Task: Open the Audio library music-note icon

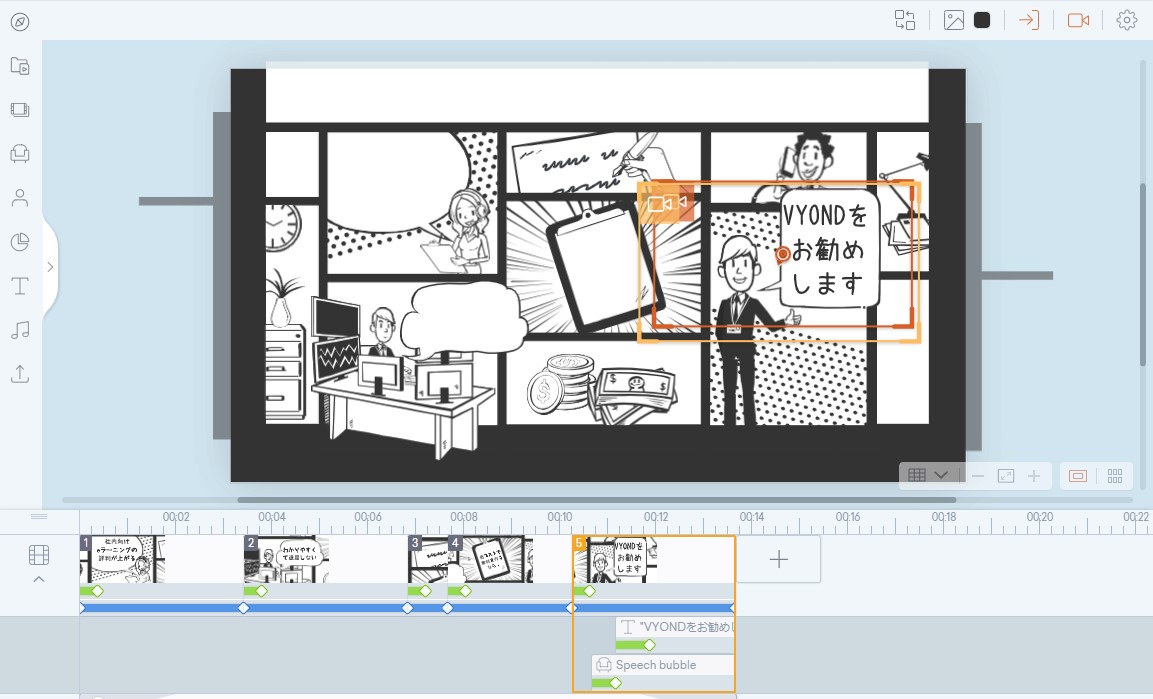Action: [20, 330]
